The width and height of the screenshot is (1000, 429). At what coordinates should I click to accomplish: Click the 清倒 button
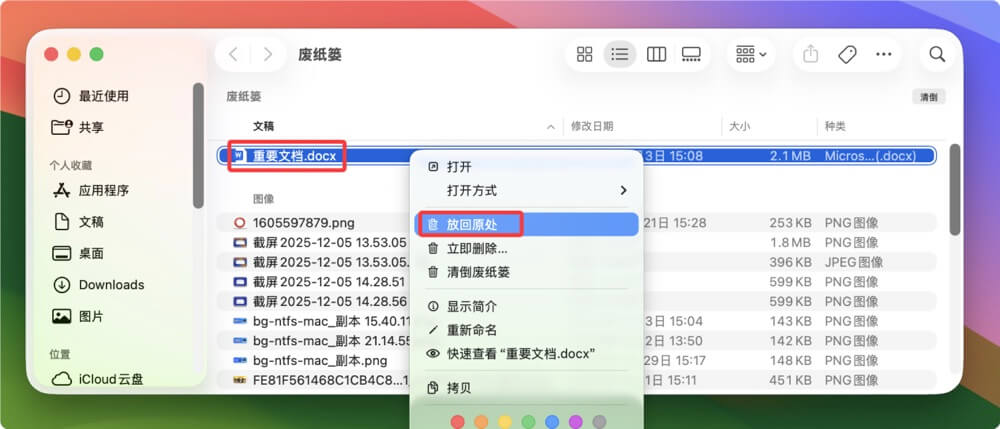click(x=929, y=97)
